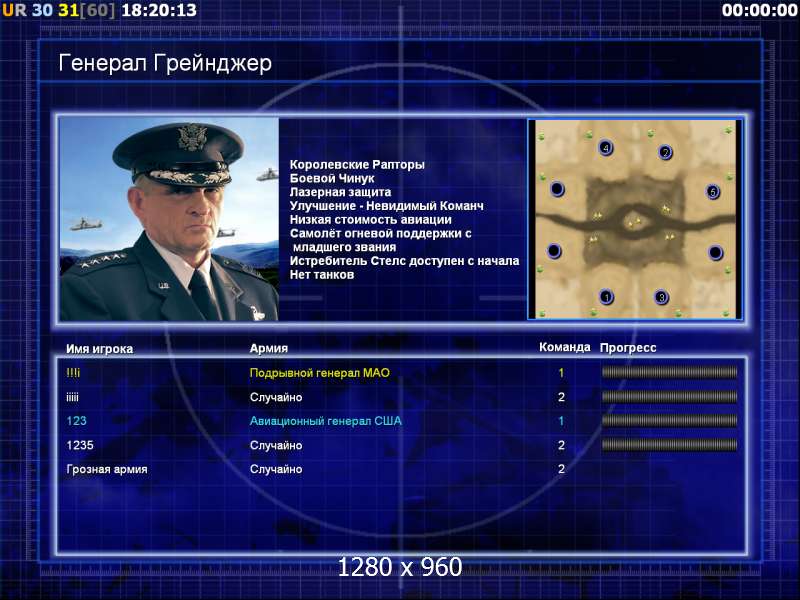Click 'Случайно' army in iiiii row
The height and width of the screenshot is (600, 800).
coord(276,397)
